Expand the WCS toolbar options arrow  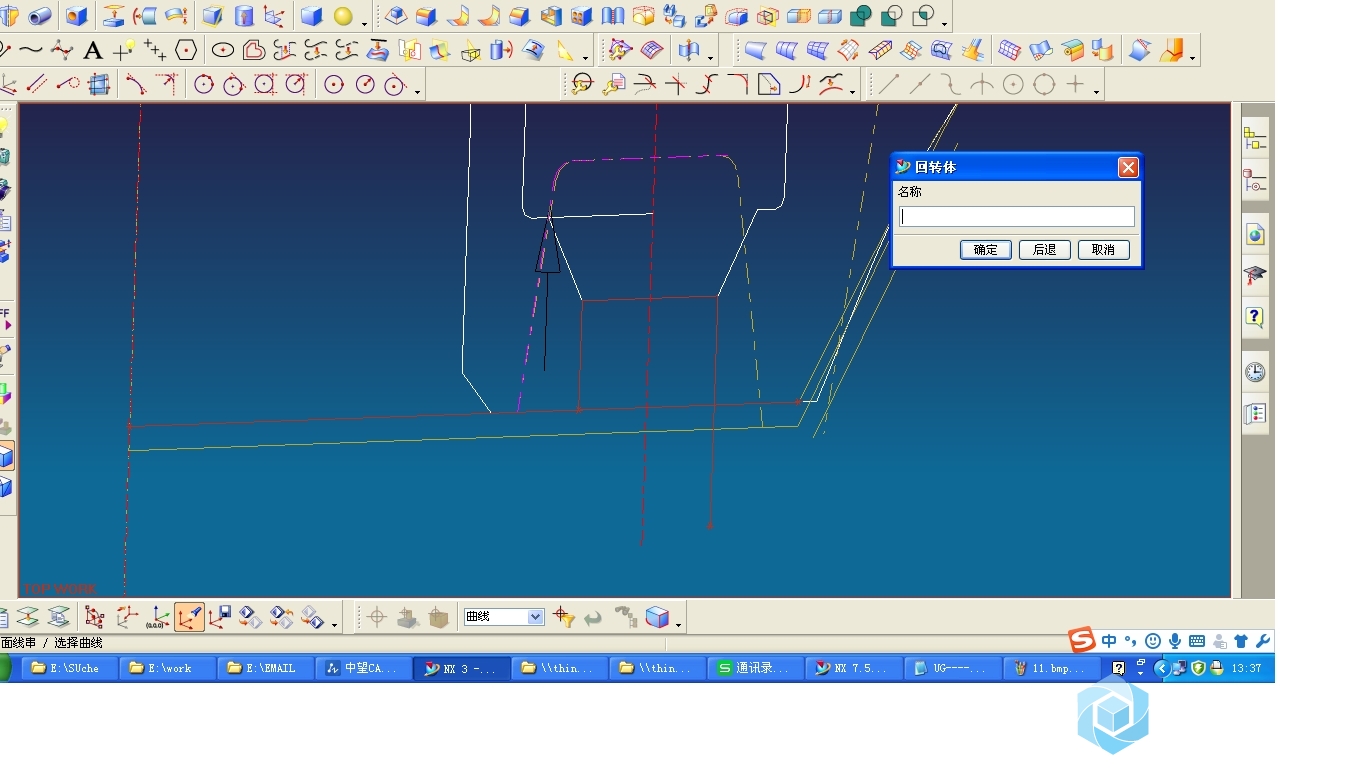[x=334, y=625]
